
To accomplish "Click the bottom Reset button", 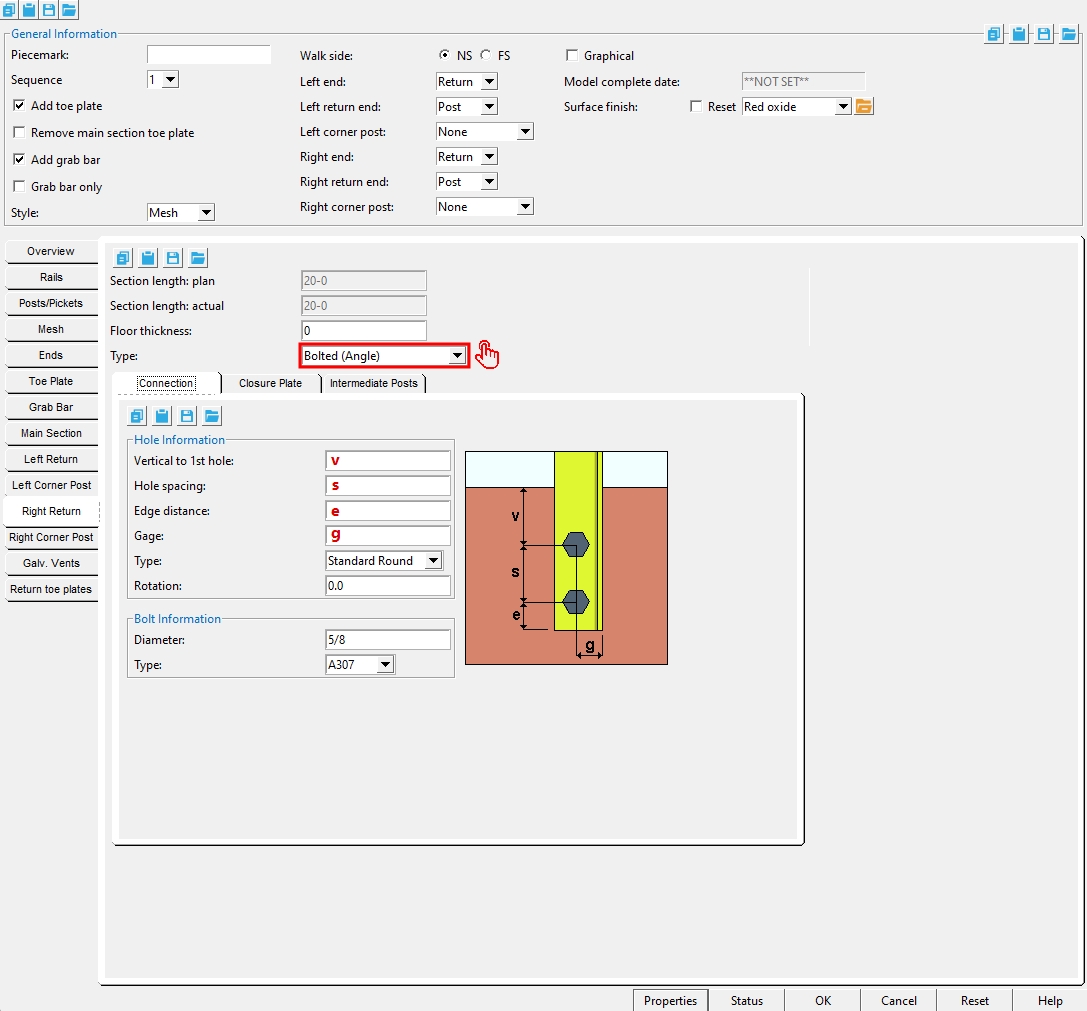I will tap(975, 1001).
